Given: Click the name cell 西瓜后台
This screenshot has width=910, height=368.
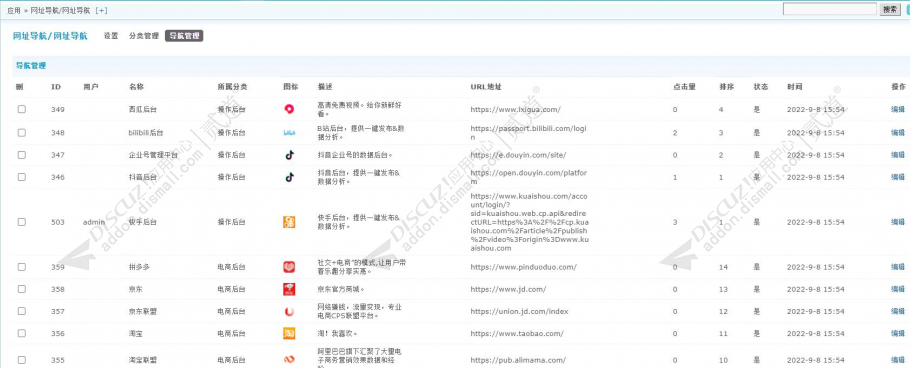Looking at the screenshot, I should pyautogui.click(x=143, y=109).
